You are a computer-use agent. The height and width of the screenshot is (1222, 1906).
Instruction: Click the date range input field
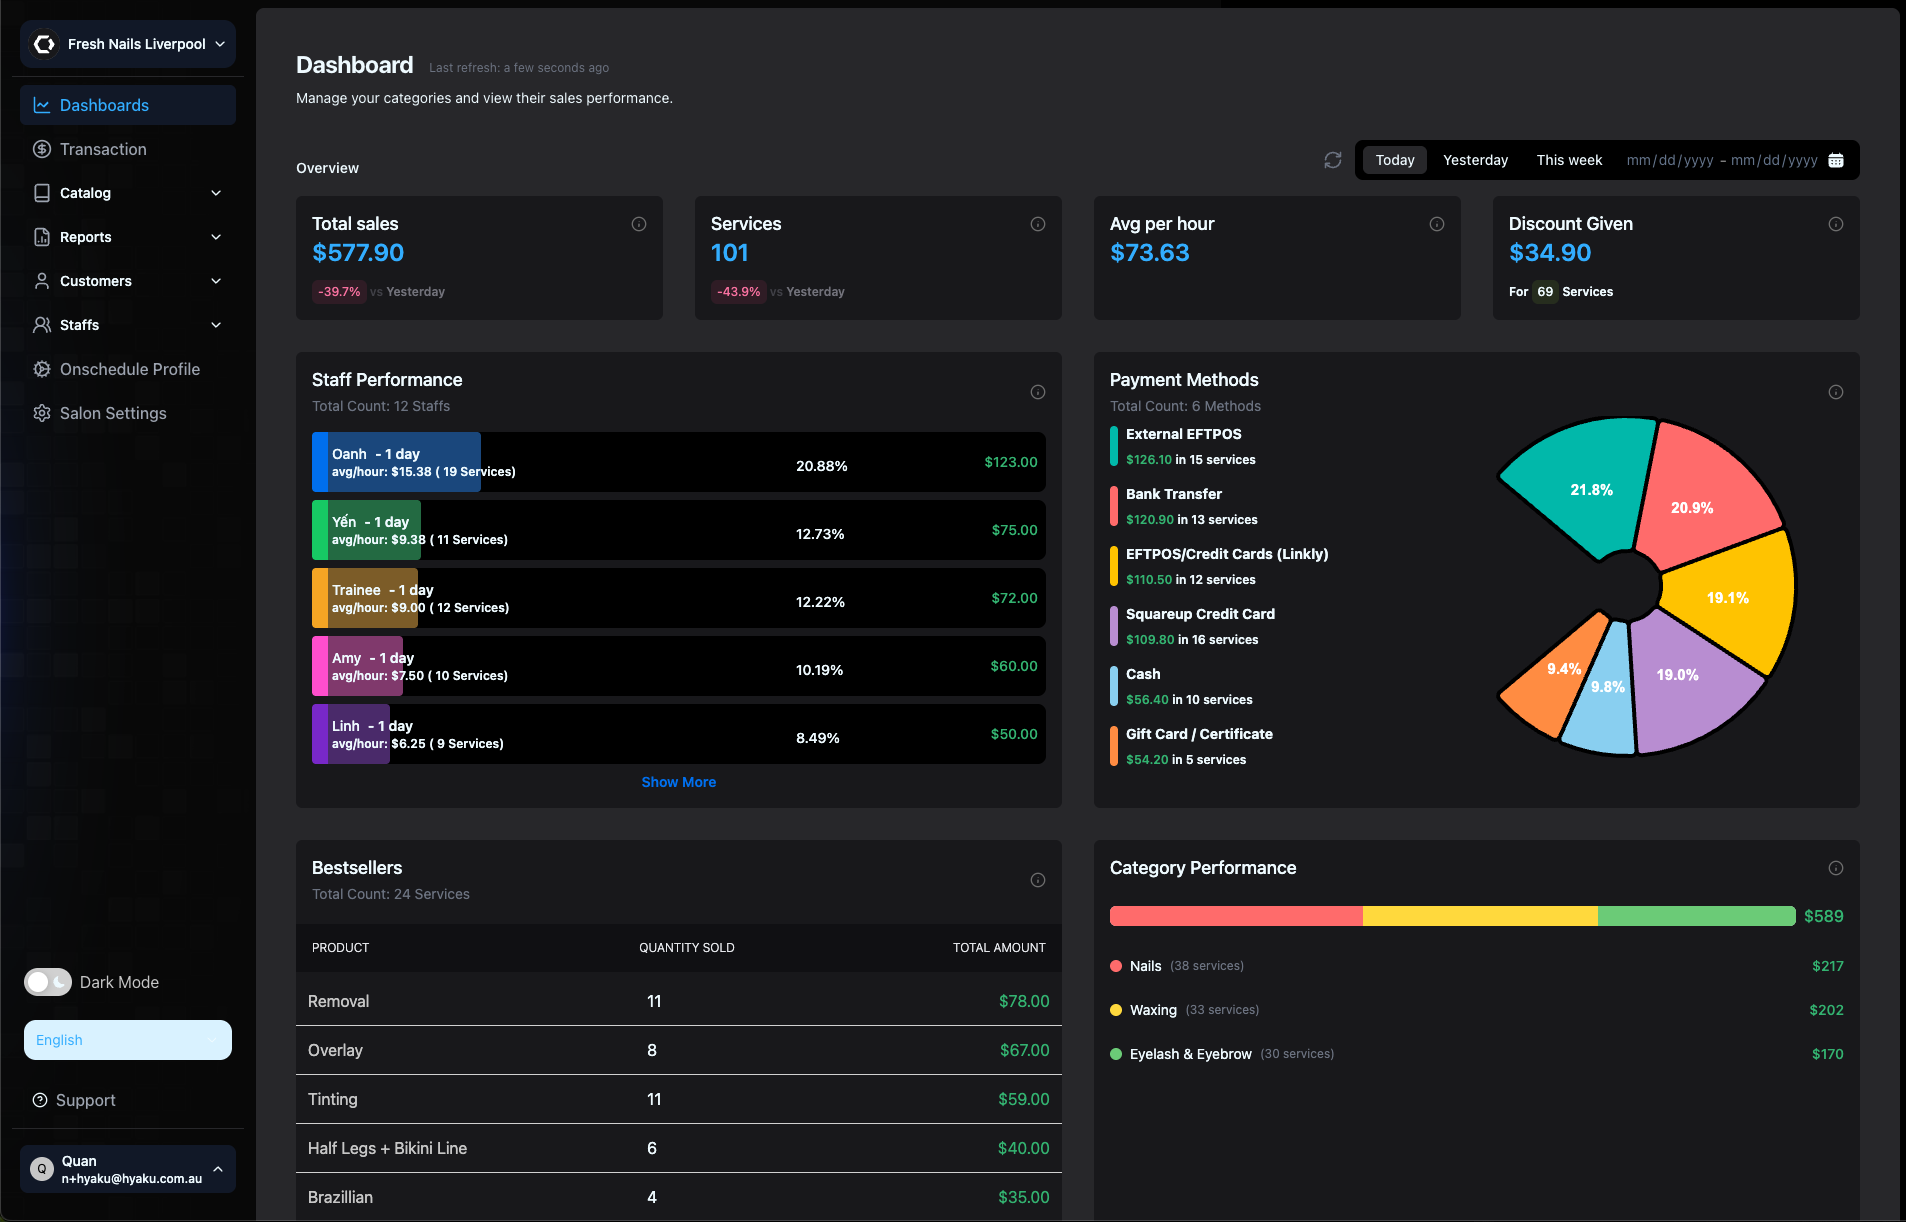point(1721,160)
